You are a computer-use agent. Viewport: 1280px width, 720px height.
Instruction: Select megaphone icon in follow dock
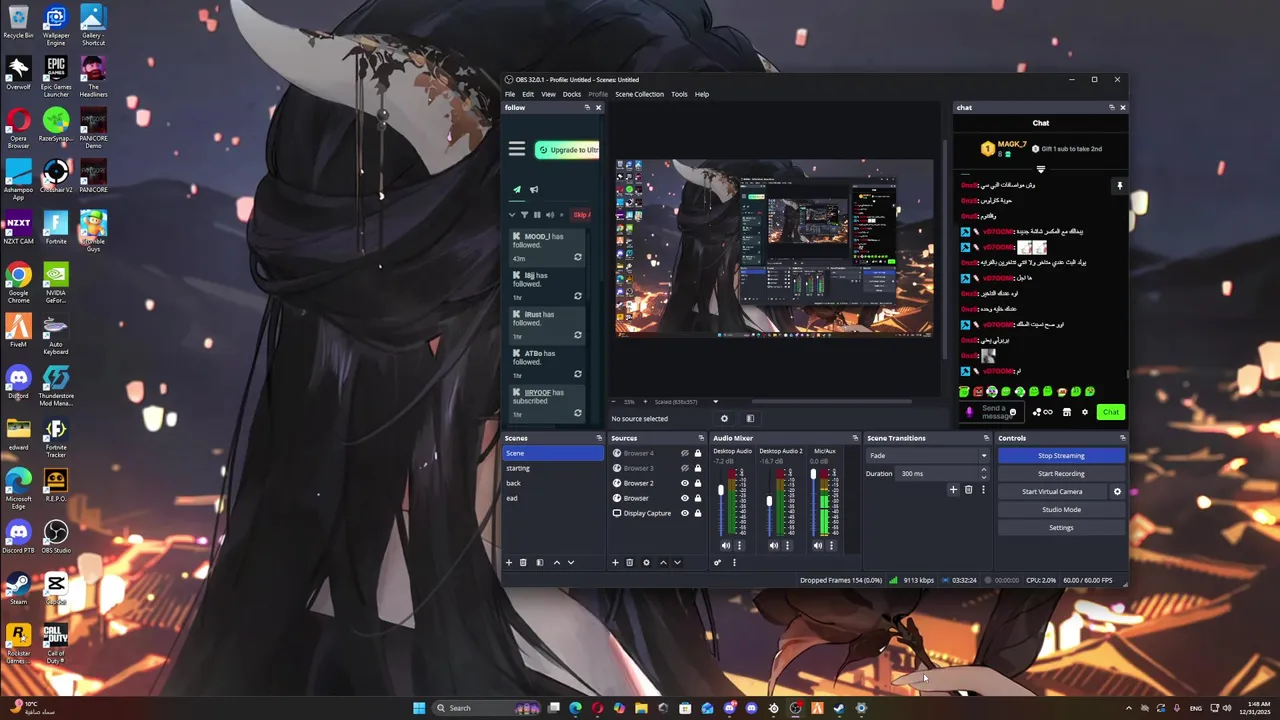[x=534, y=189]
